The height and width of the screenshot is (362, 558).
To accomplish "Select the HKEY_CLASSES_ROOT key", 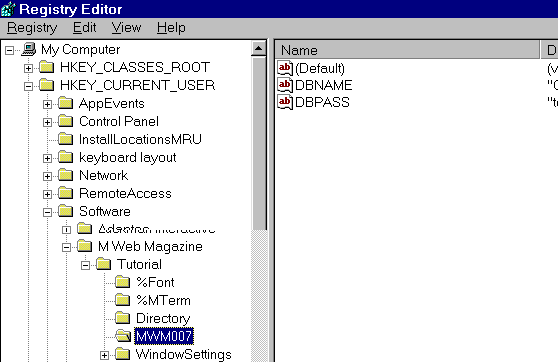I will tap(135, 67).
